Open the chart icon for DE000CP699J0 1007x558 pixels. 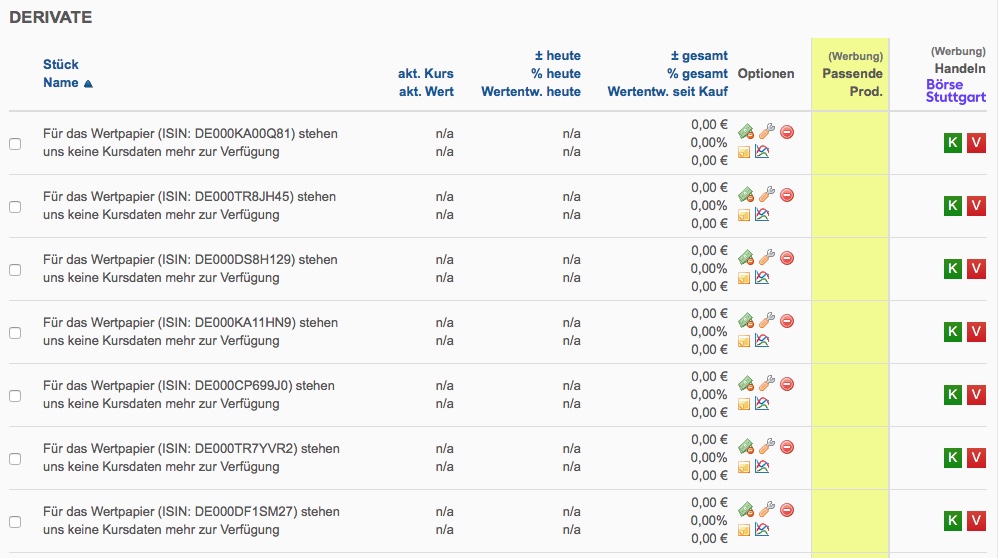click(762, 403)
